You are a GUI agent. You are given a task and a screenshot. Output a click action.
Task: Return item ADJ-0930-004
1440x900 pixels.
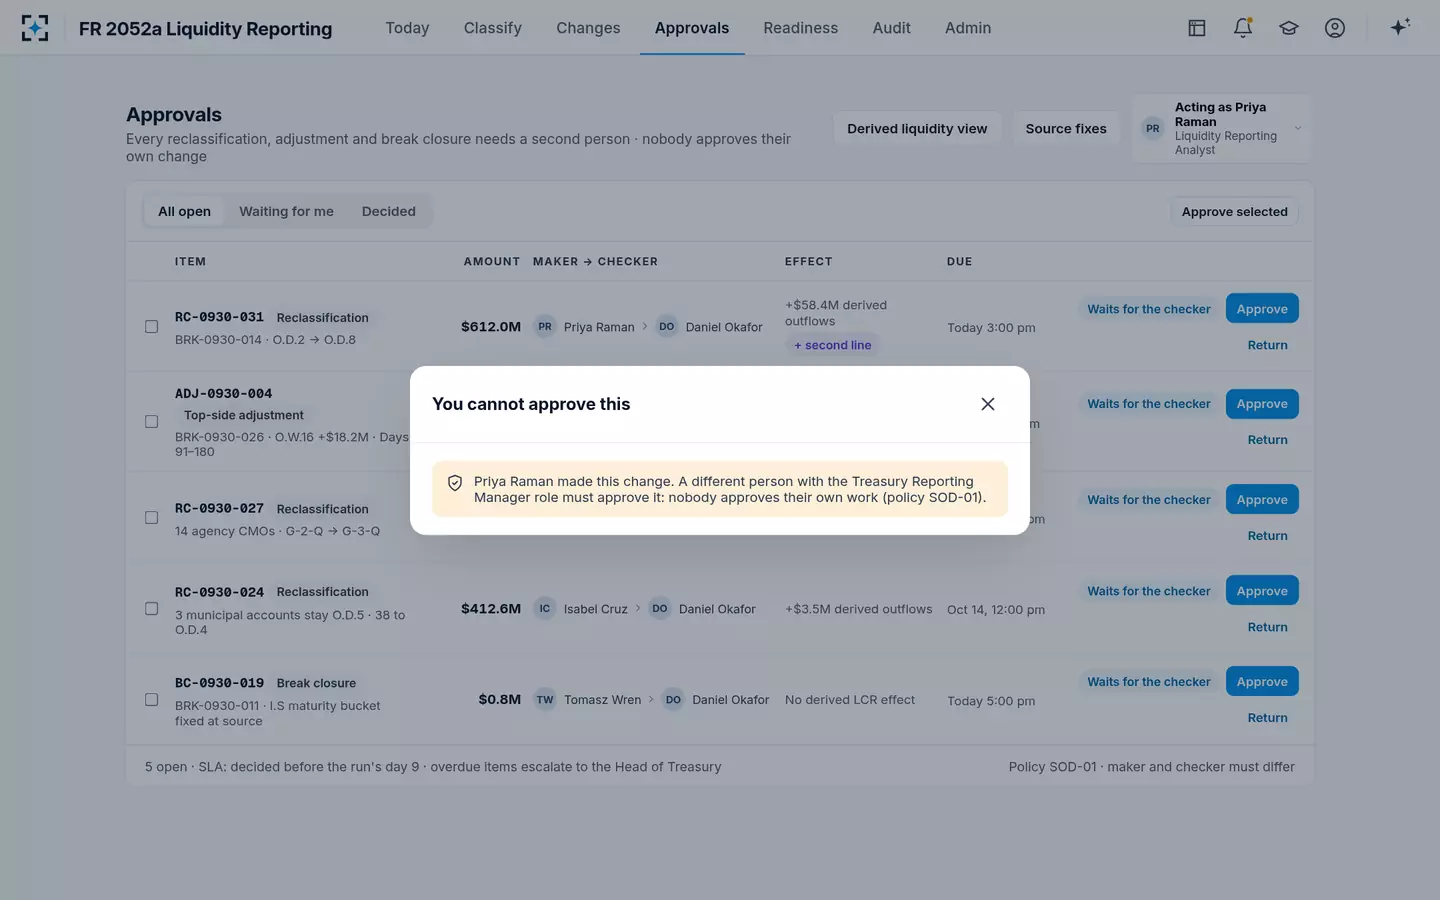point(1267,440)
